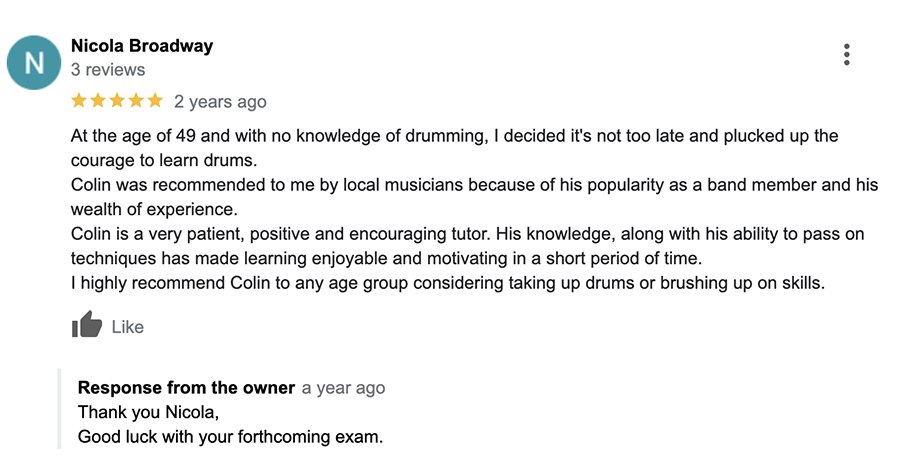Screen dimensions: 900x459
Task: Click the thumbs-up Like icon
Action: coord(87,324)
